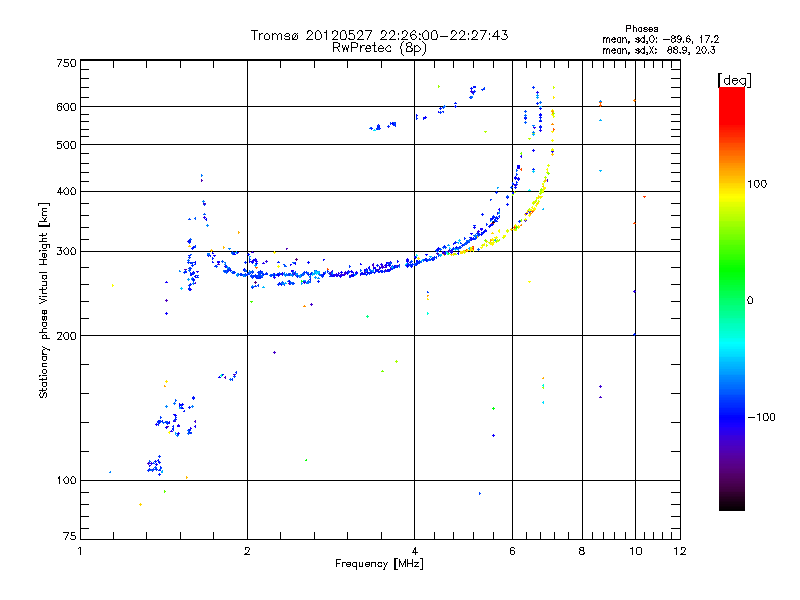Viewport: 800px width, 600px height.
Task: Click the "Frequency [MHz]" axis label
Action: [x=379, y=564]
